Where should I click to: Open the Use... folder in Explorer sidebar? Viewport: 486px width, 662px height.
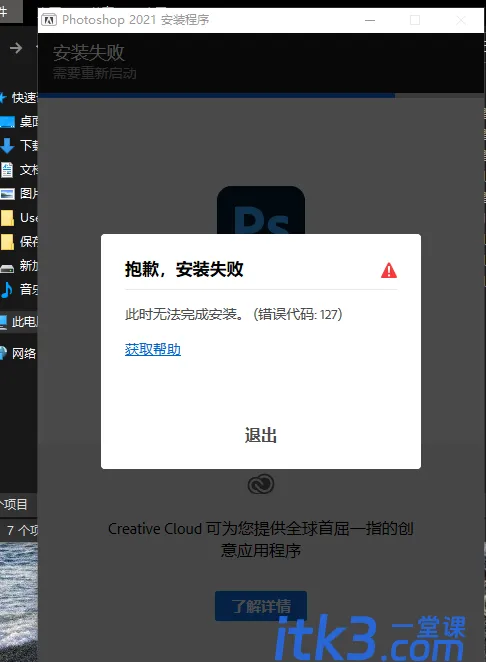[19, 218]
